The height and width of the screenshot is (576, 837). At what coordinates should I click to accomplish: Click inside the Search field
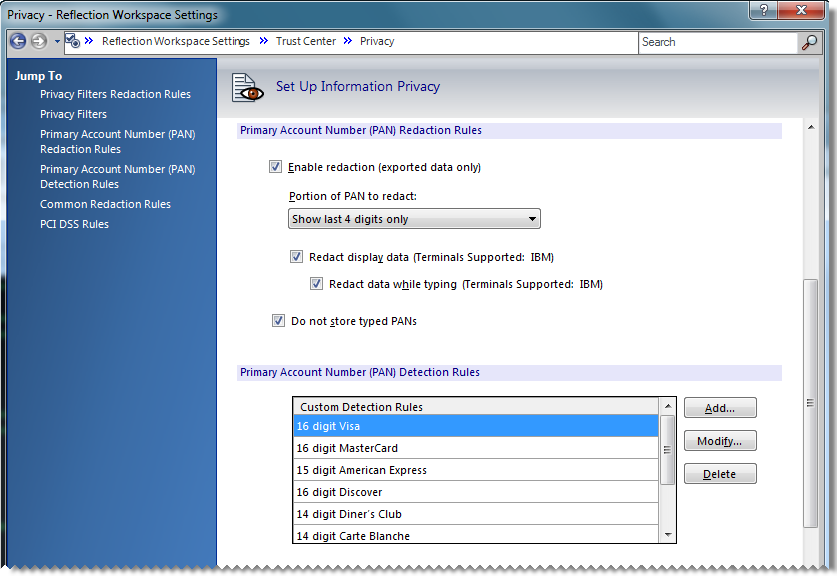click(717, 42)
